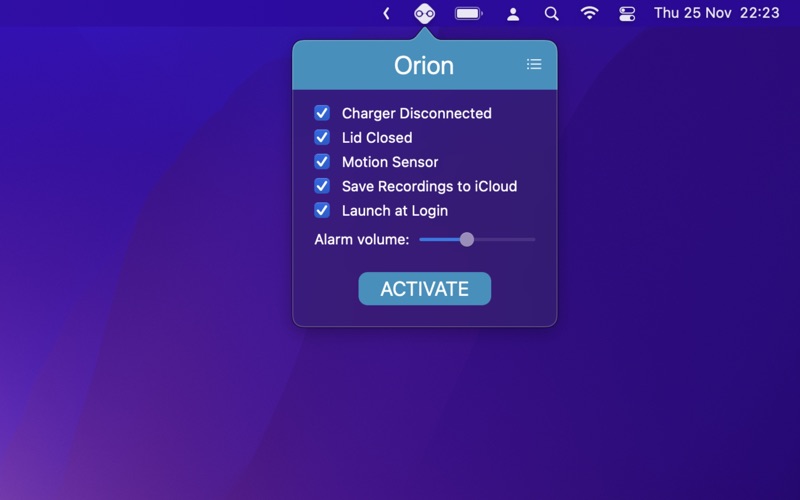Click the ACTIVATE button
This screenshot has height=500, width=800.
point(424,289)
